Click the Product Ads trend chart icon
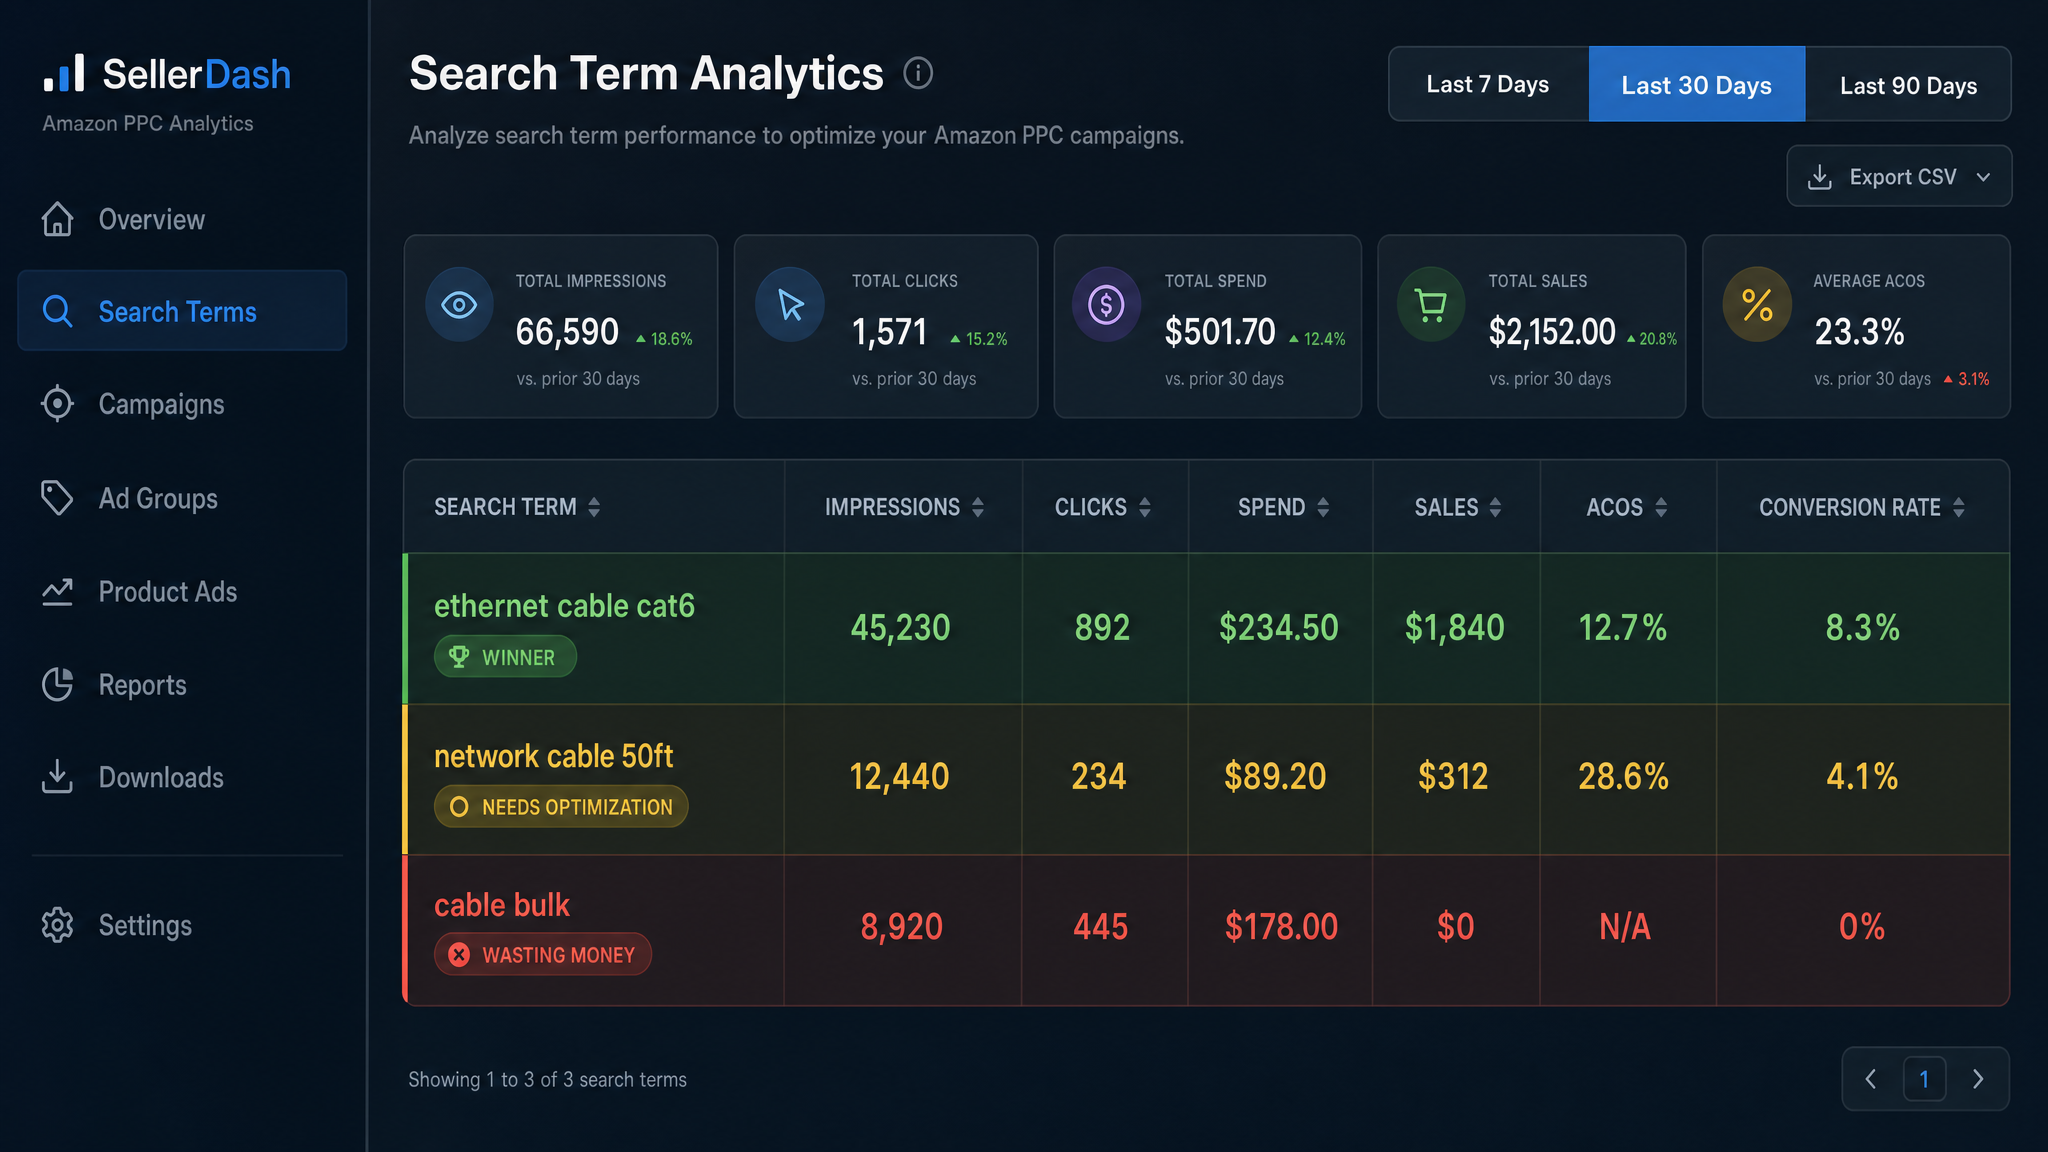This screenshot has height=1152, width=2048. coord(57,591)
